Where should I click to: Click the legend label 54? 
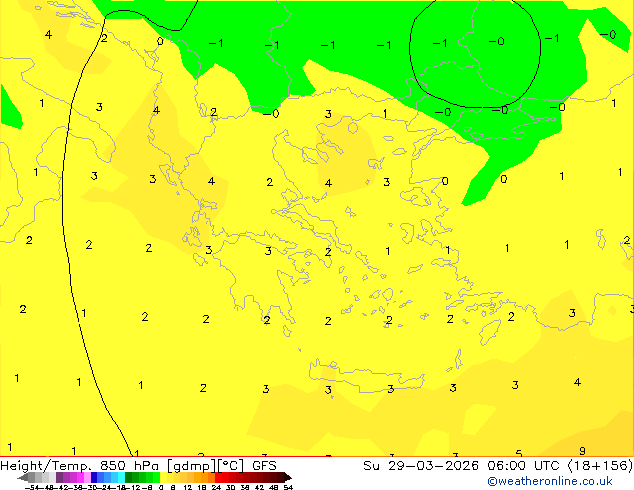click(287, 487)
